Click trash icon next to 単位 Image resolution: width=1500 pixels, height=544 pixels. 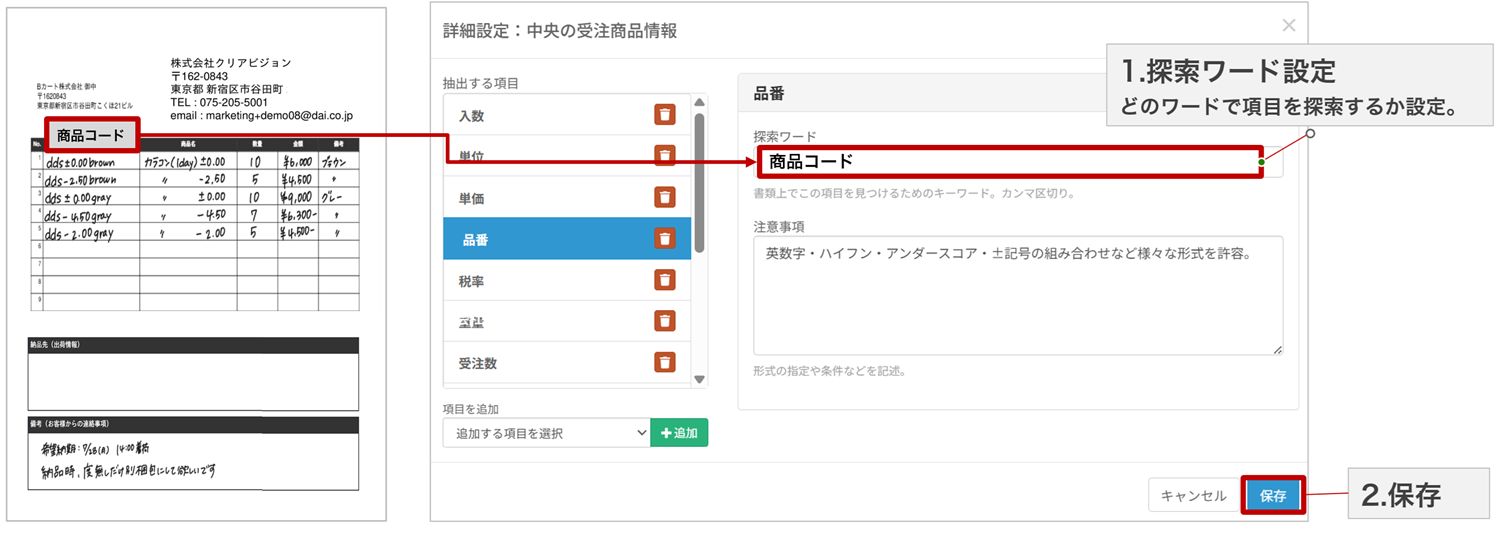coord(665,155)
